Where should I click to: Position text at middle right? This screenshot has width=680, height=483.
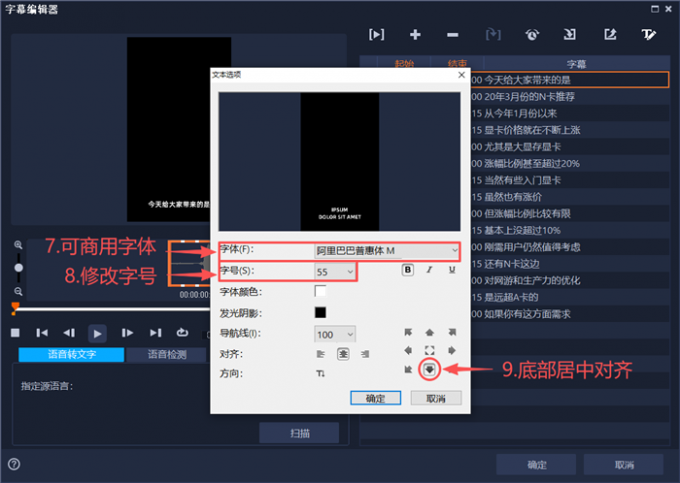(x=452, y=350)
